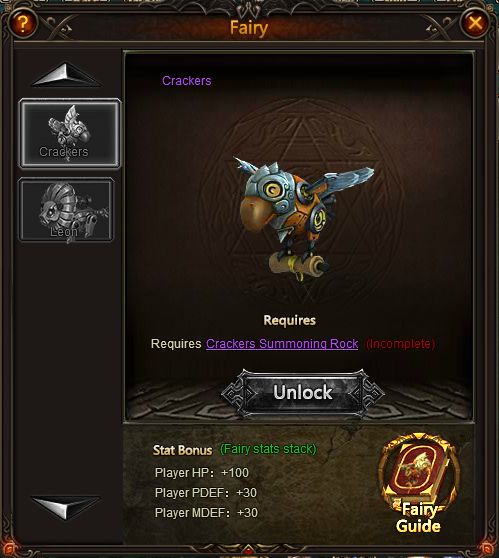
Task: Click the Fairy Guide text label
Action: 419,518
